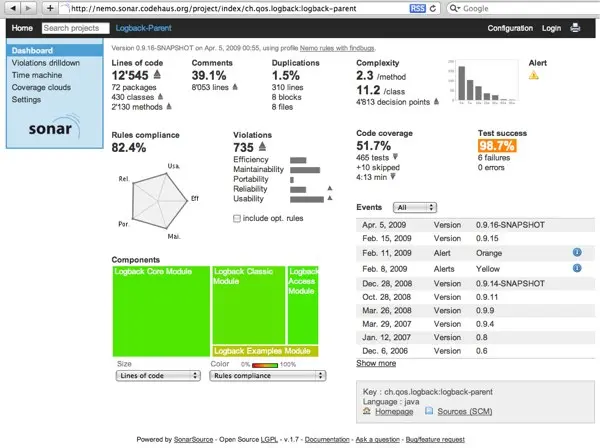
Task: Open Bug/feature request footer link
Action: tap(435, 439)
